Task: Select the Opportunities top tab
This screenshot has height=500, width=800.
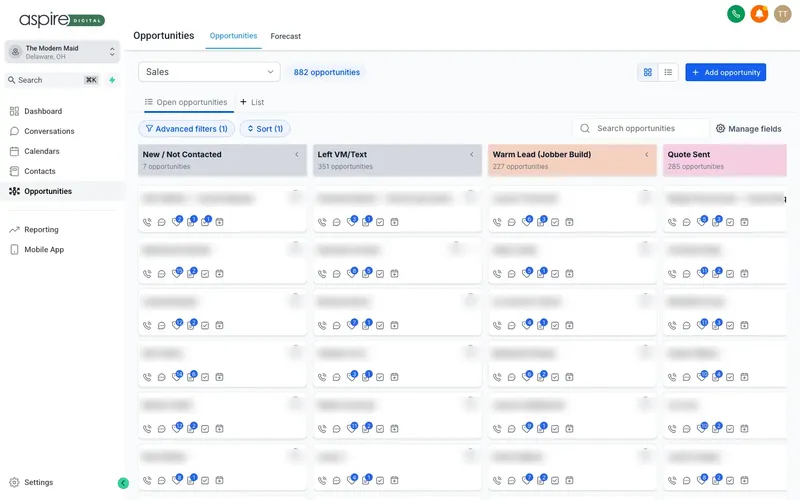Action: click(x=233, y=36)
